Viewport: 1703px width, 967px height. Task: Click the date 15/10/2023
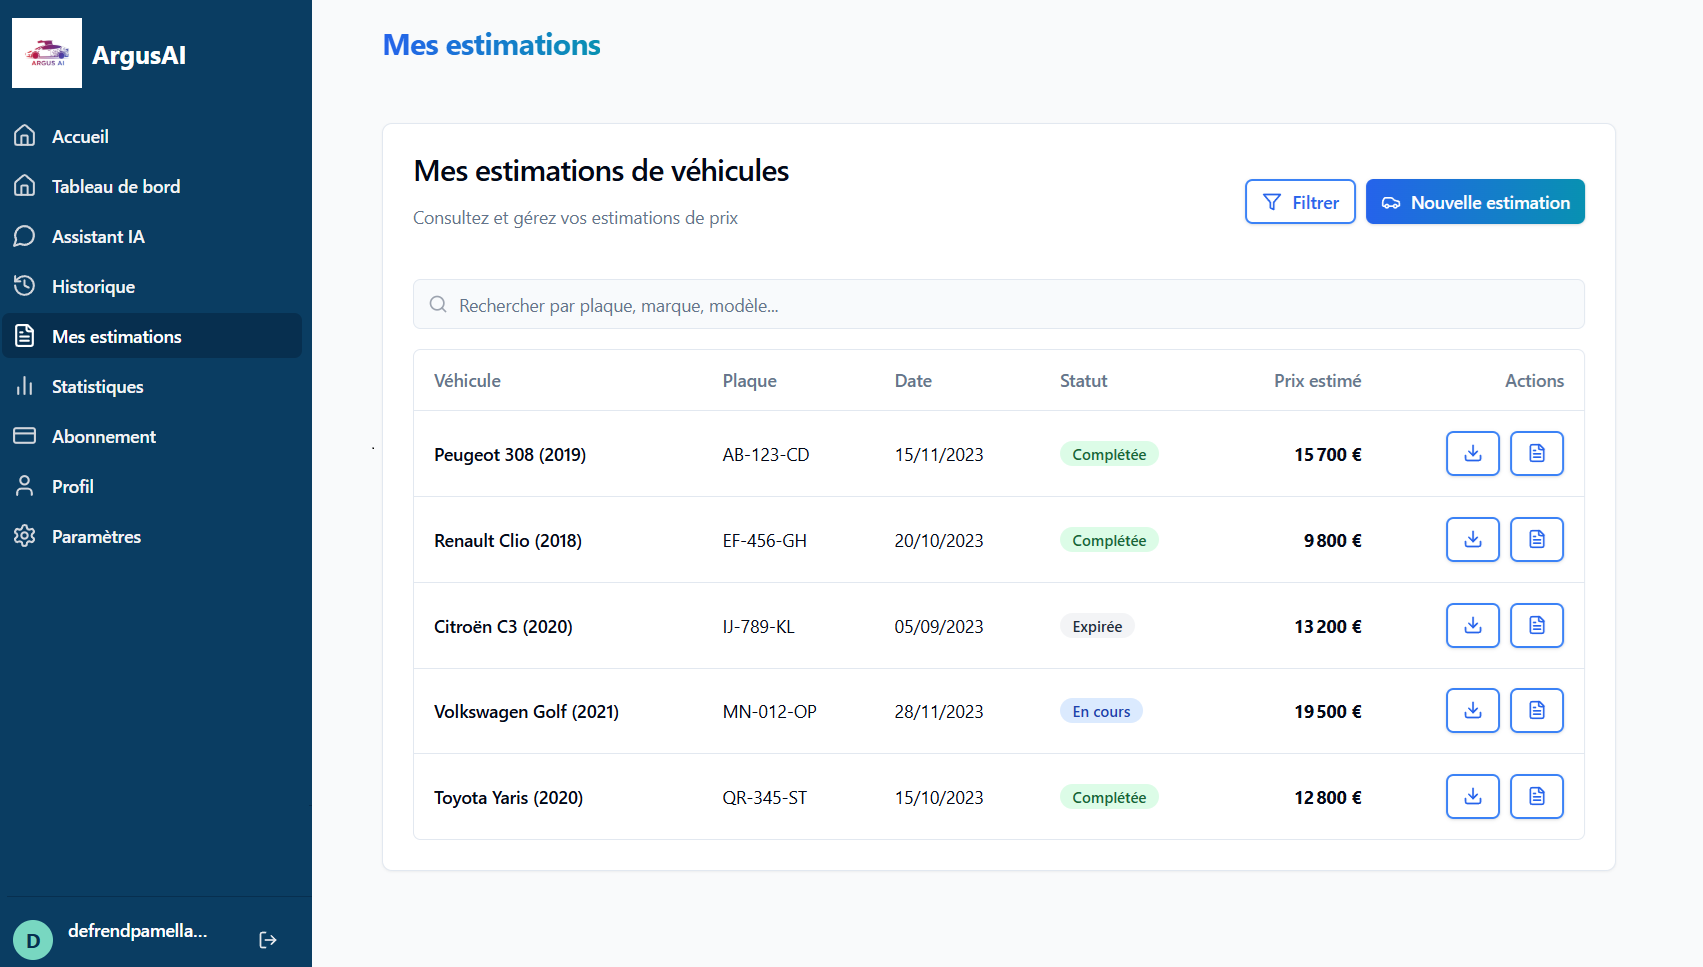click(x=938, y=797)
